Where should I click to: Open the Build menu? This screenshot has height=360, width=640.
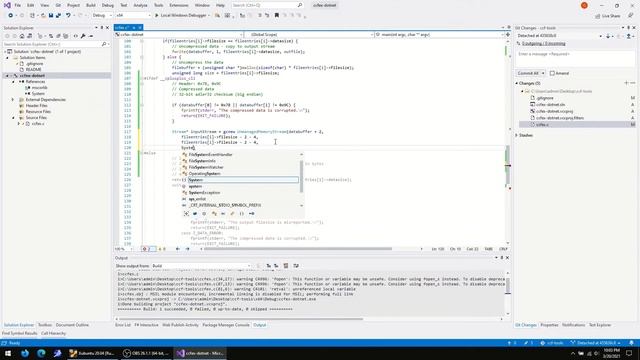coord(91,5)
